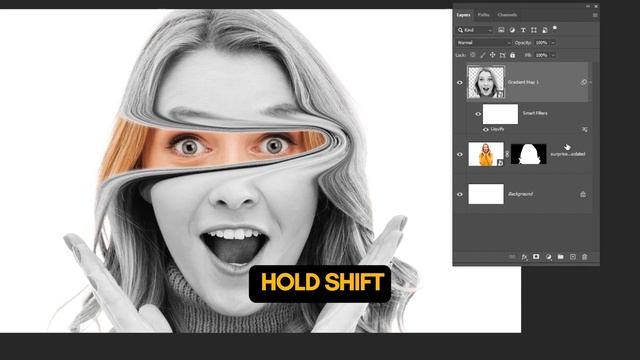This screenshot has width=640, height=360.
Task: Switch to the Channels tab
Action: coord(507,15)
